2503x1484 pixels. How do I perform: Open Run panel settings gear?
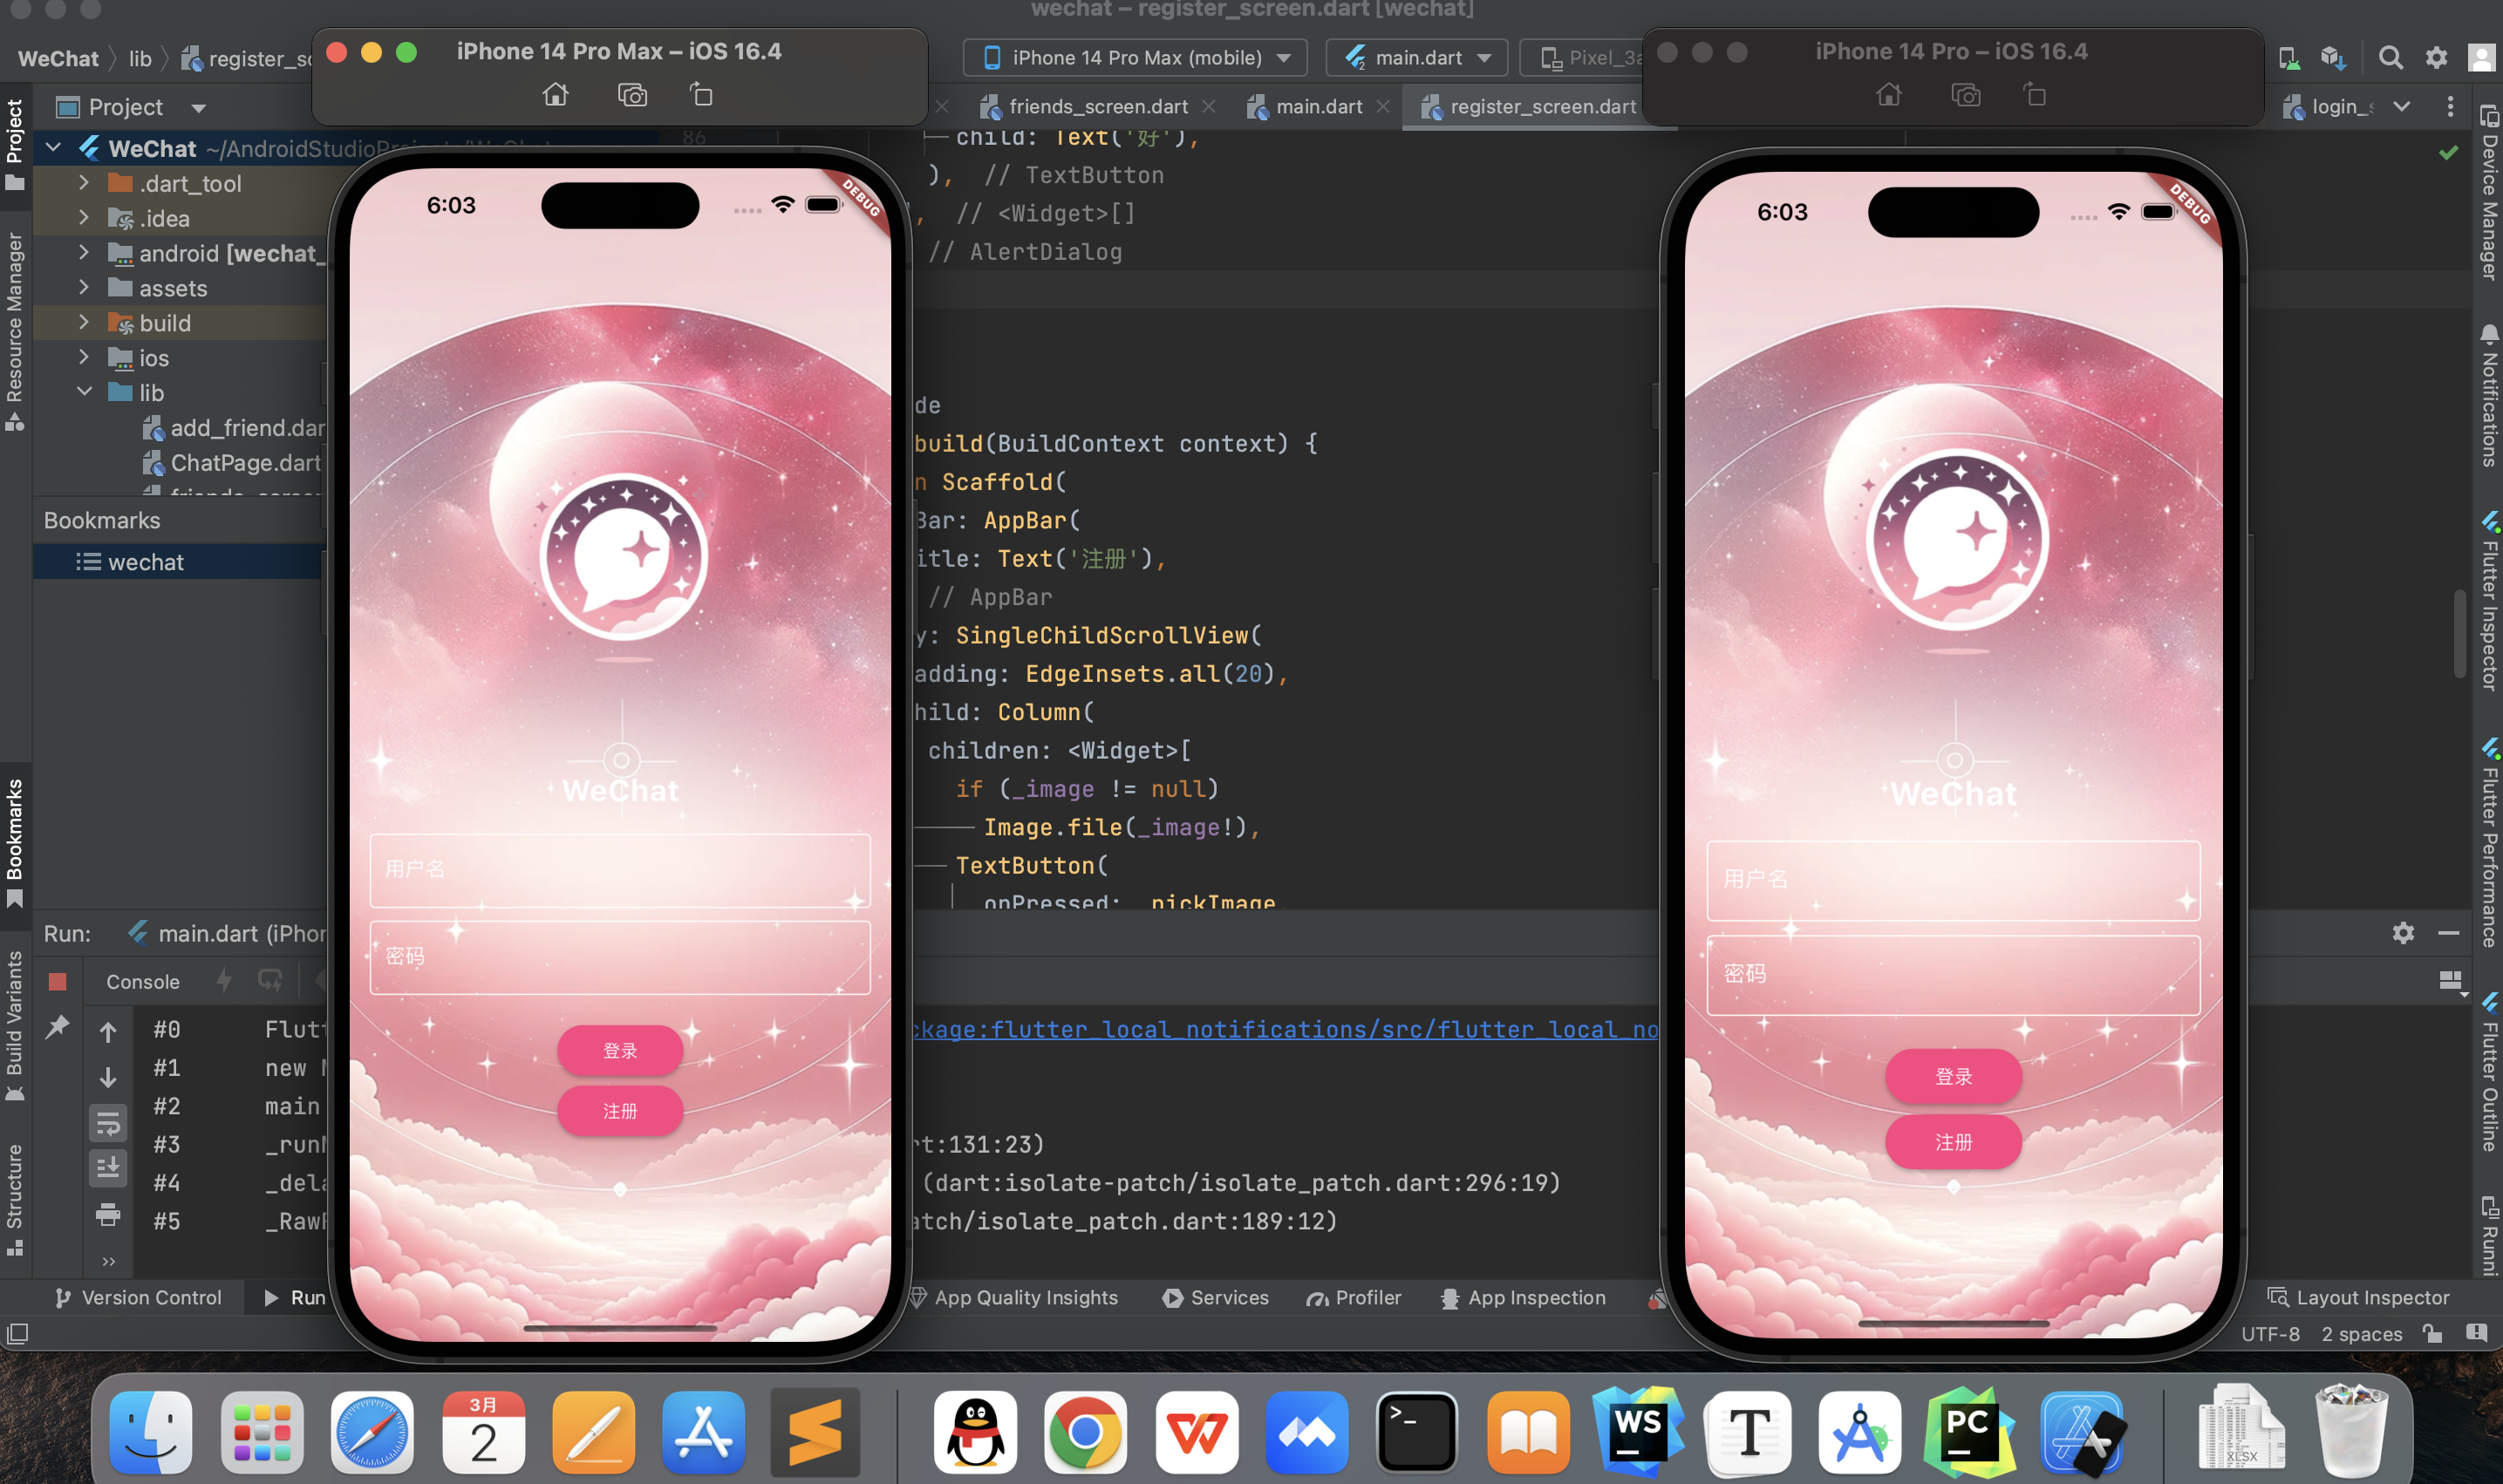coord(2403,933)
